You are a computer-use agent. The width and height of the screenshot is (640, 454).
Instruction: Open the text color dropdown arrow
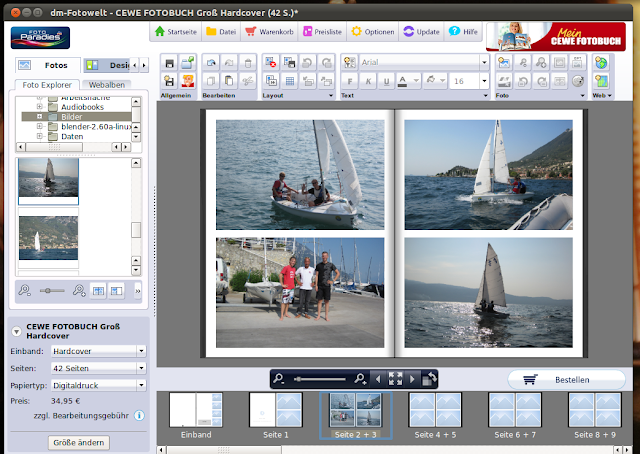point(416,80)
